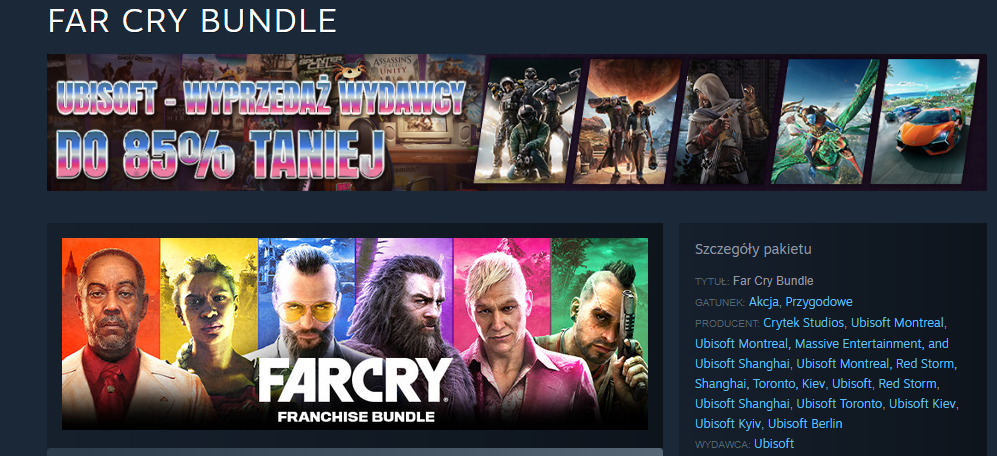Click the Star Wars Outlaws banner artwork

click(627, 121)
